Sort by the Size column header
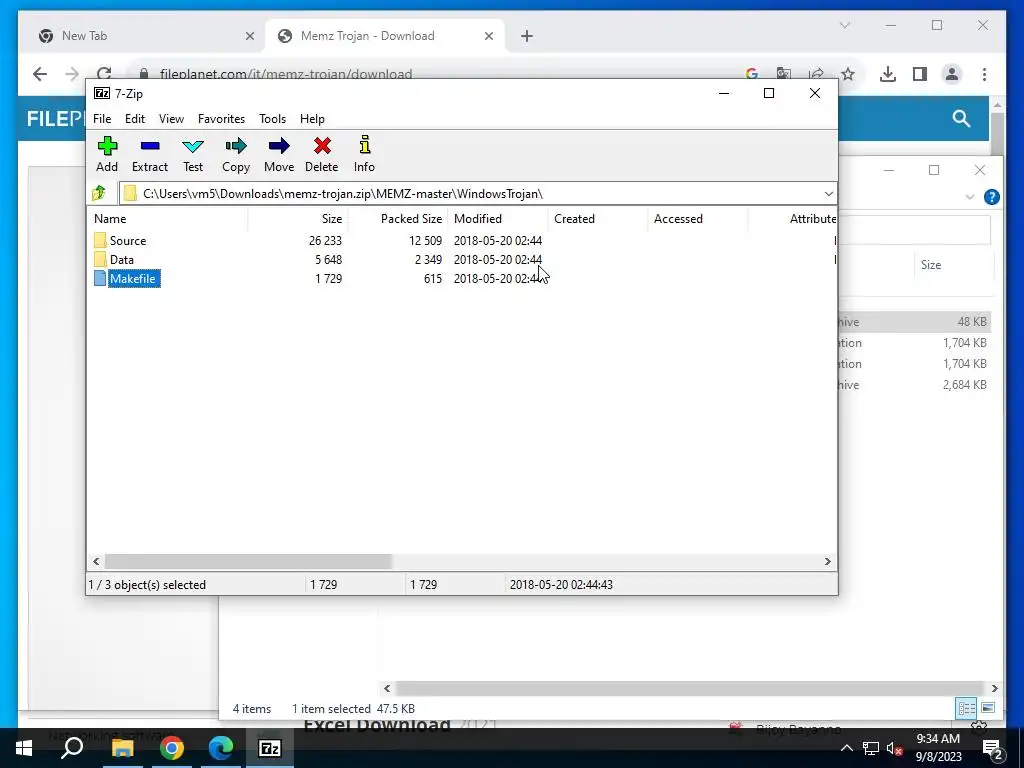 pos(297,219)
